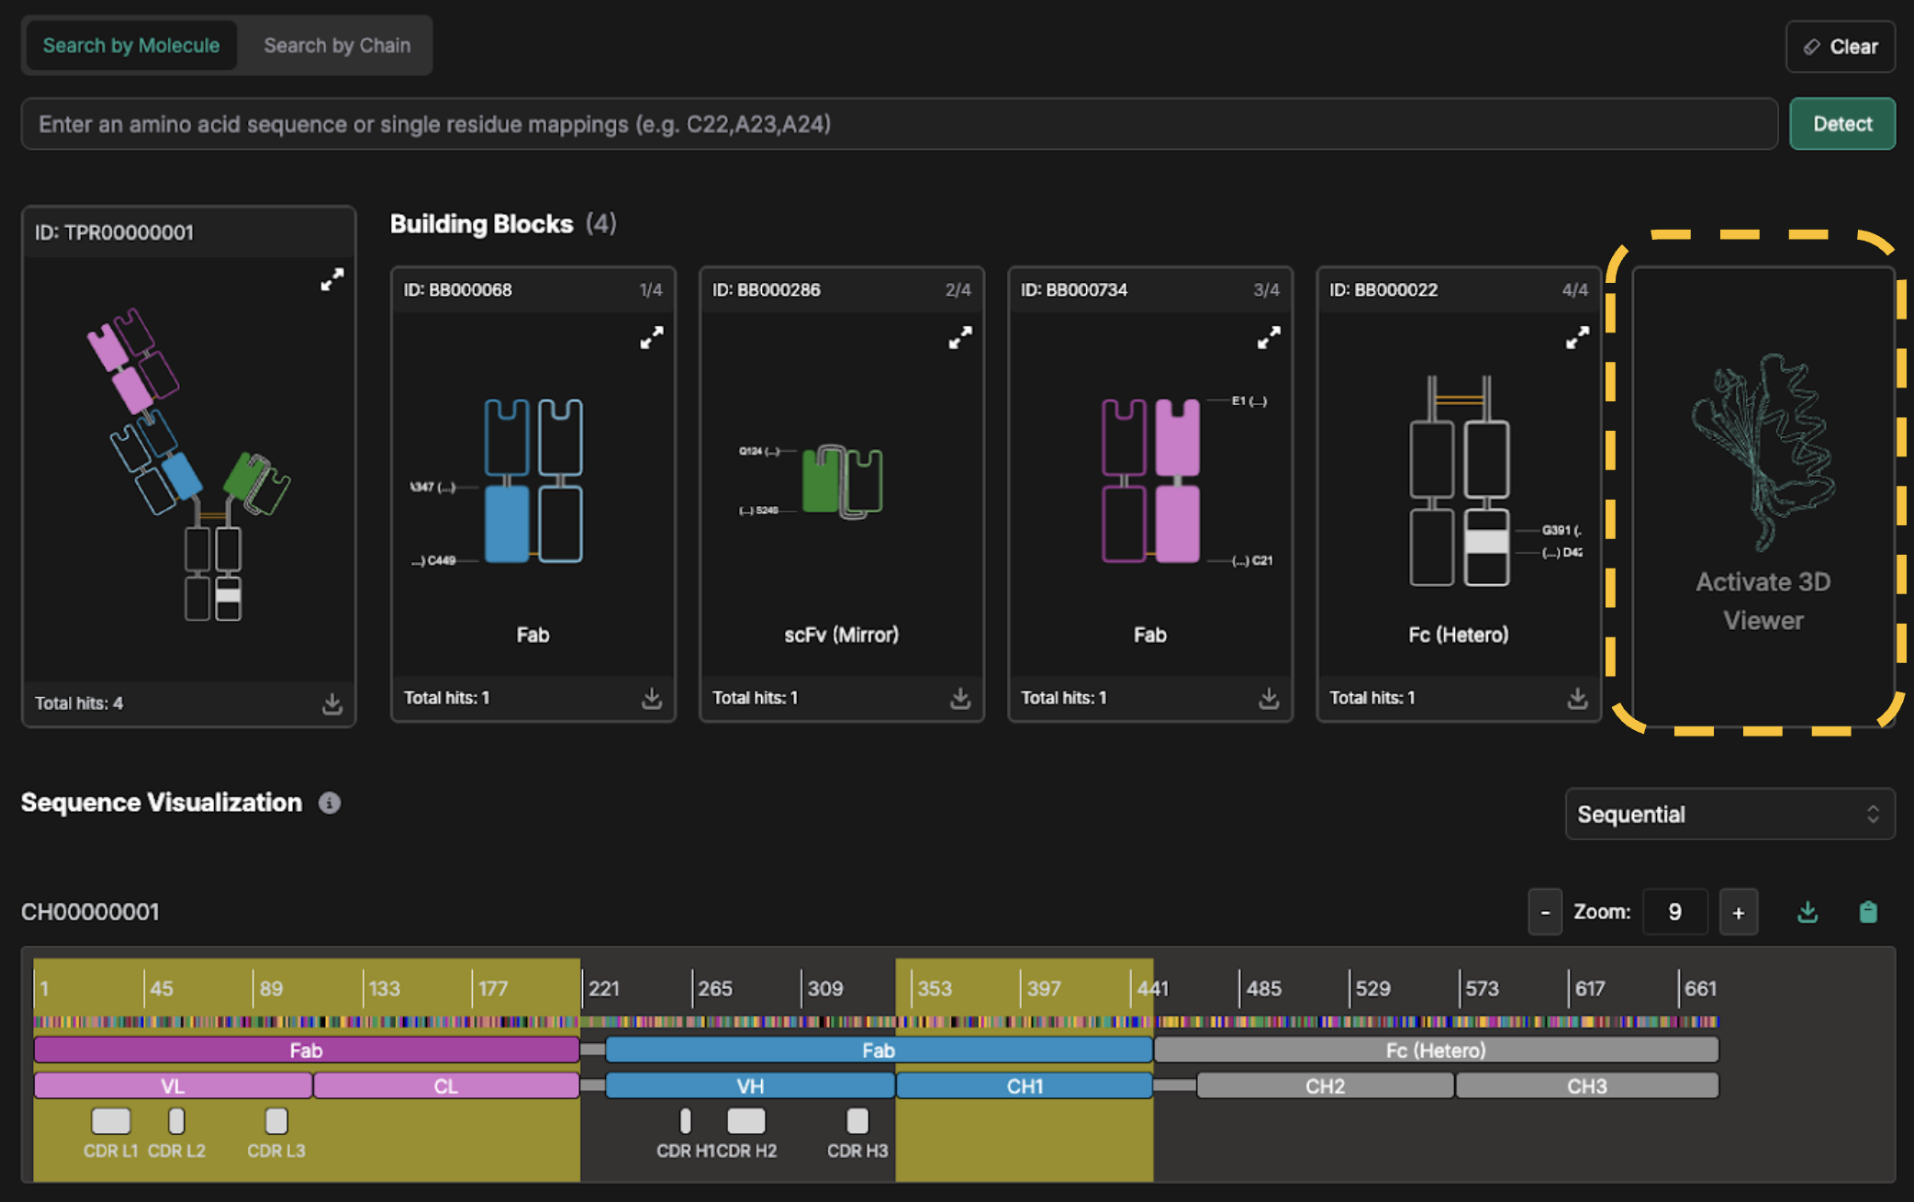The image size is (1914, 1202).
Task: Expand the BB000068 Fab building block
Action: (651, 338)
